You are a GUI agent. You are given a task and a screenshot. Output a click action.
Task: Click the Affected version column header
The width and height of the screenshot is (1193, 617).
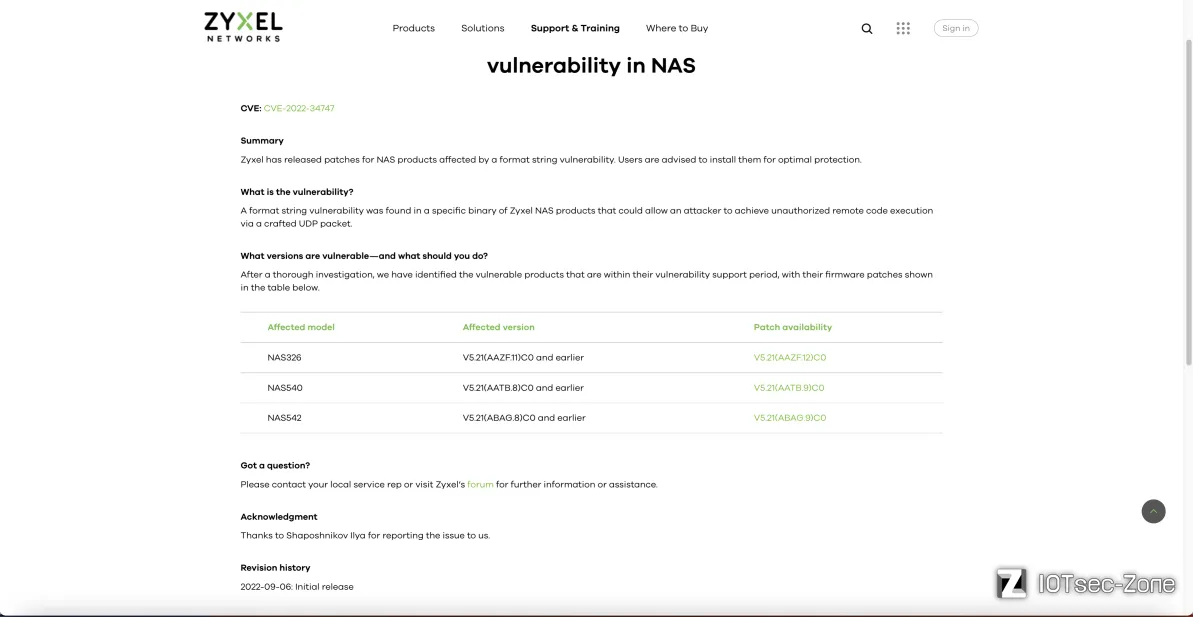[x=498, y=327]
